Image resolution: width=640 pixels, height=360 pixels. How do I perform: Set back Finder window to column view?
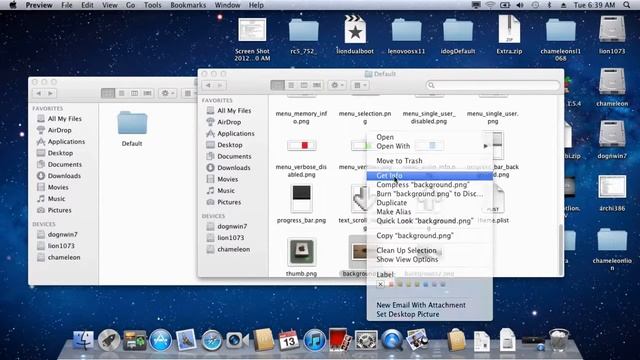click(134, 93)
